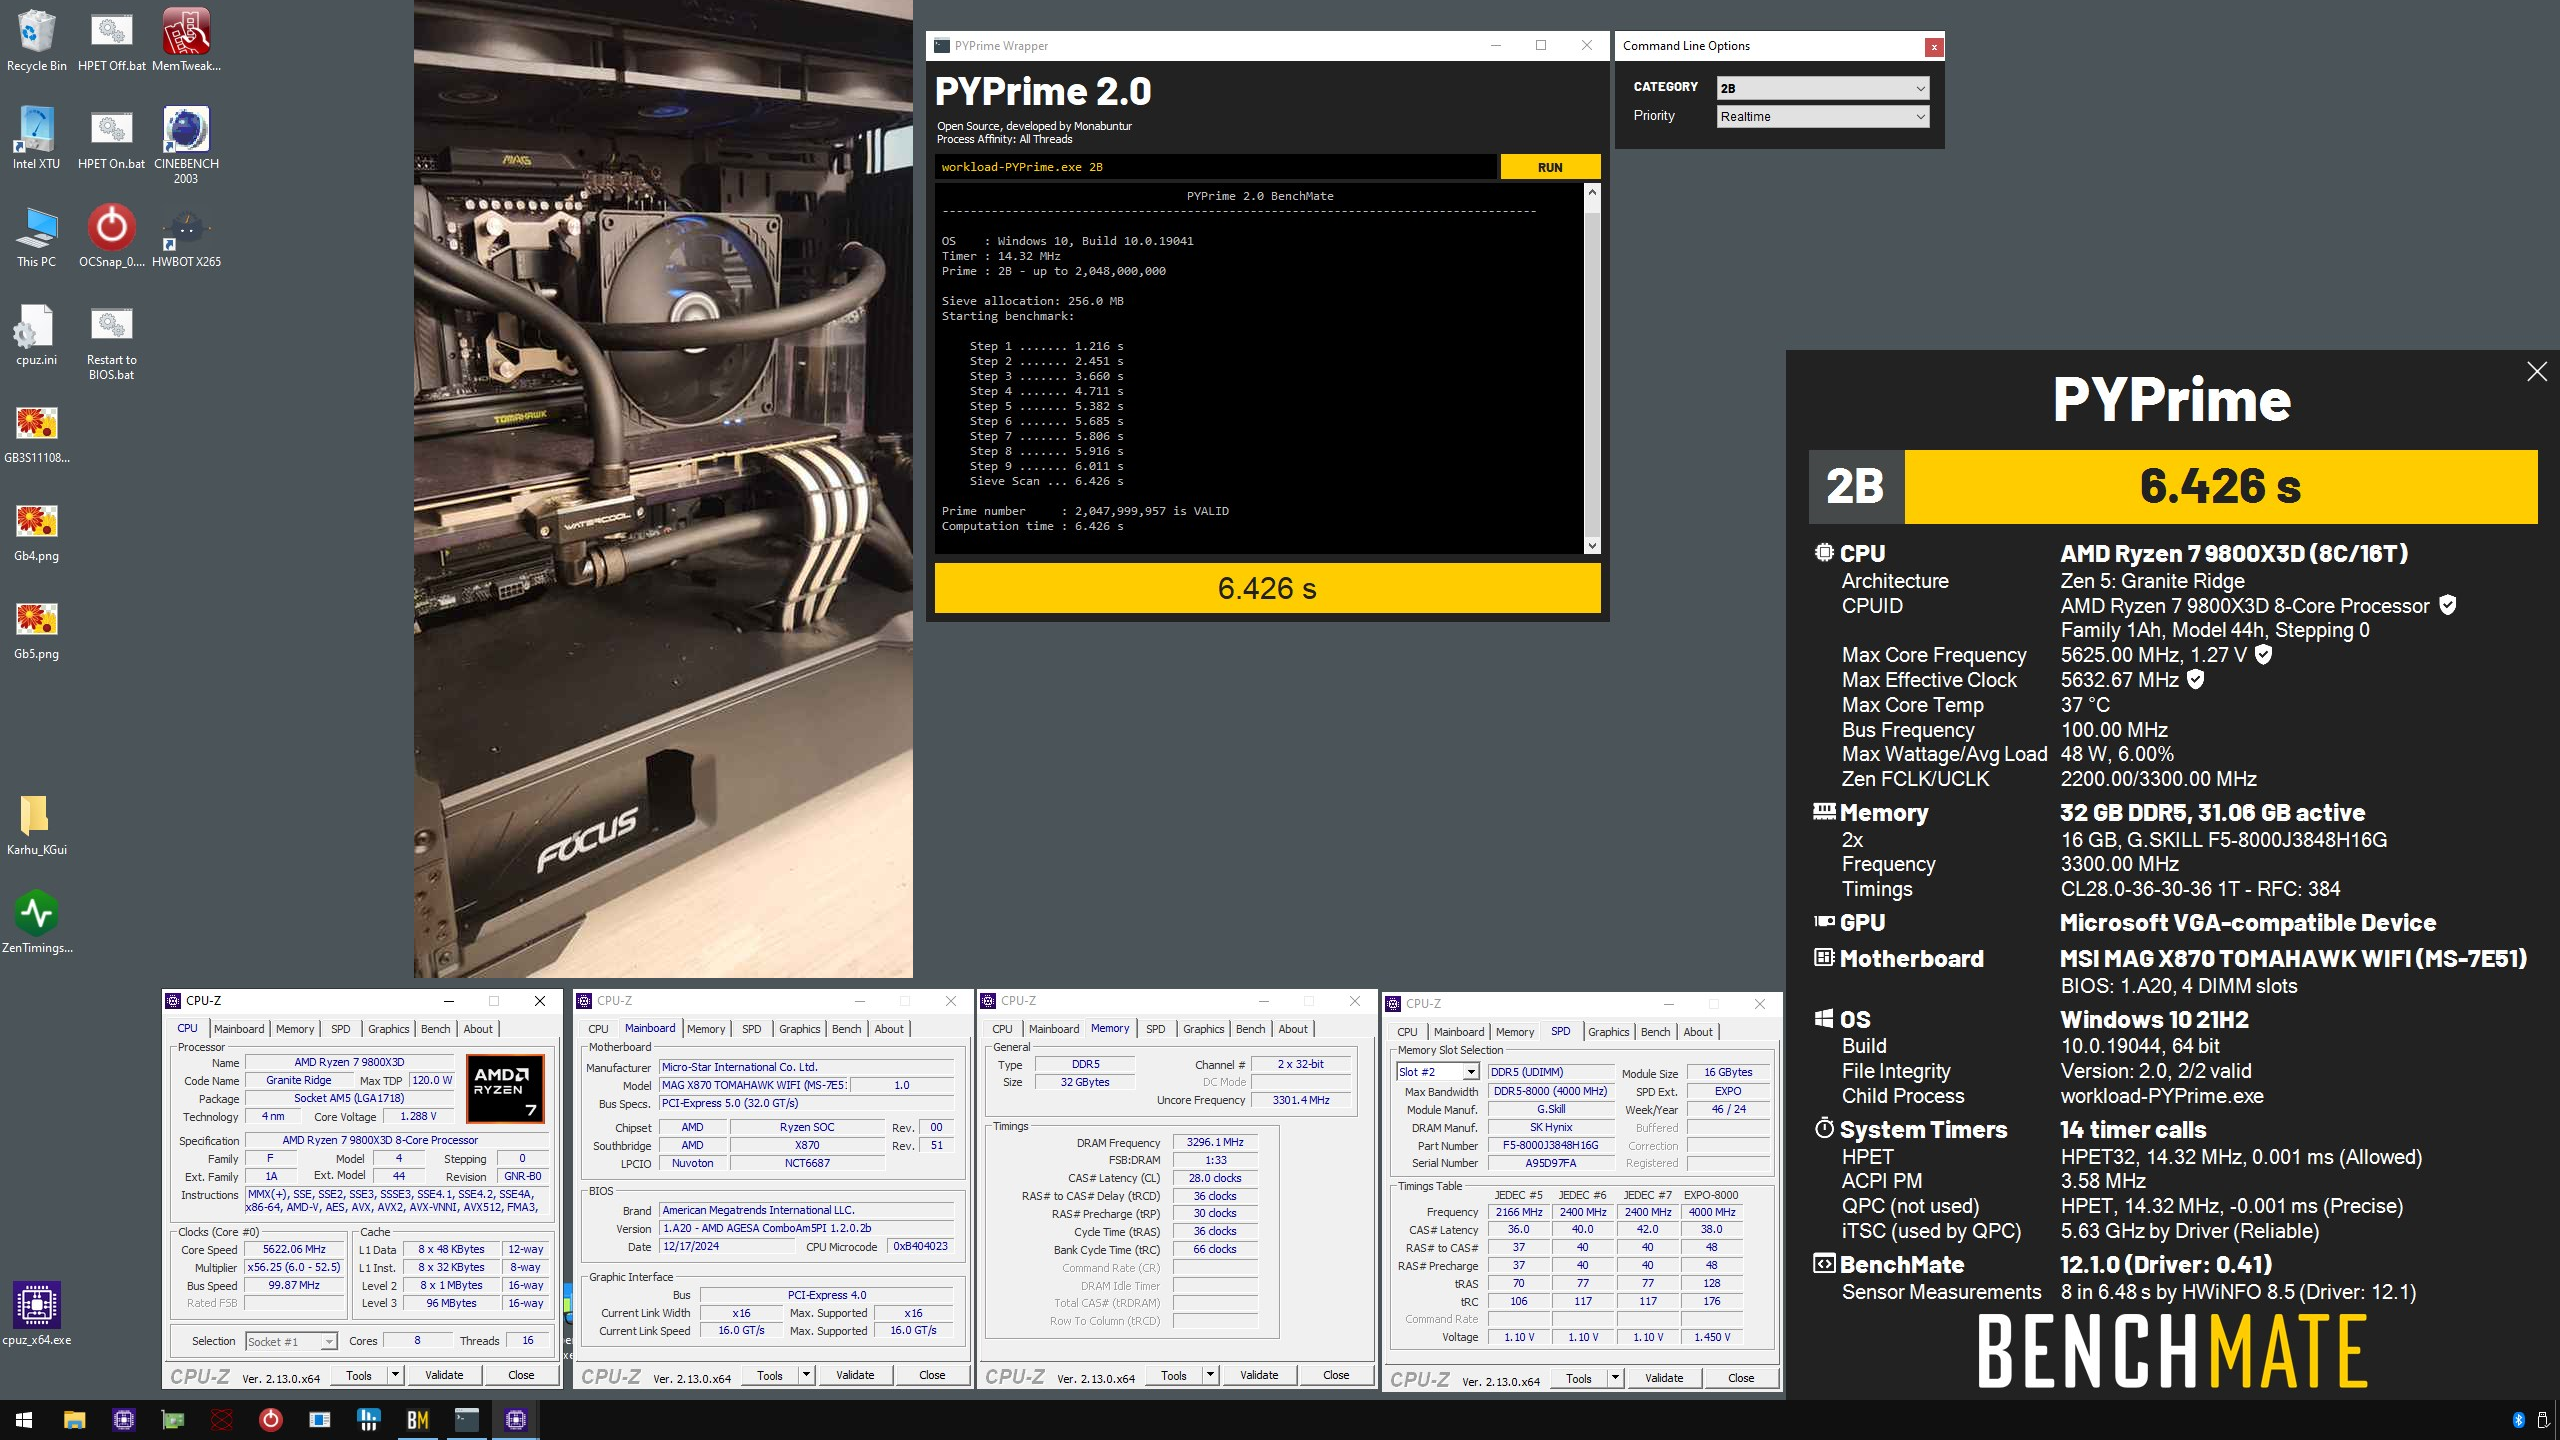Viewport: 2560px width, 1440px height.
Task: Click the BenchMate BM taskbar icon
Action: point(417,1419)
